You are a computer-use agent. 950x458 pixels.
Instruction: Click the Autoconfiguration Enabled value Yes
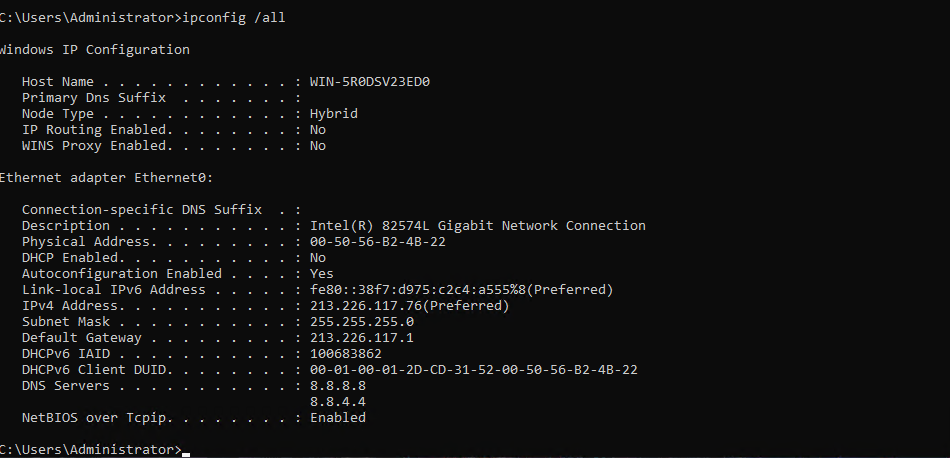[x=322, y=274]
